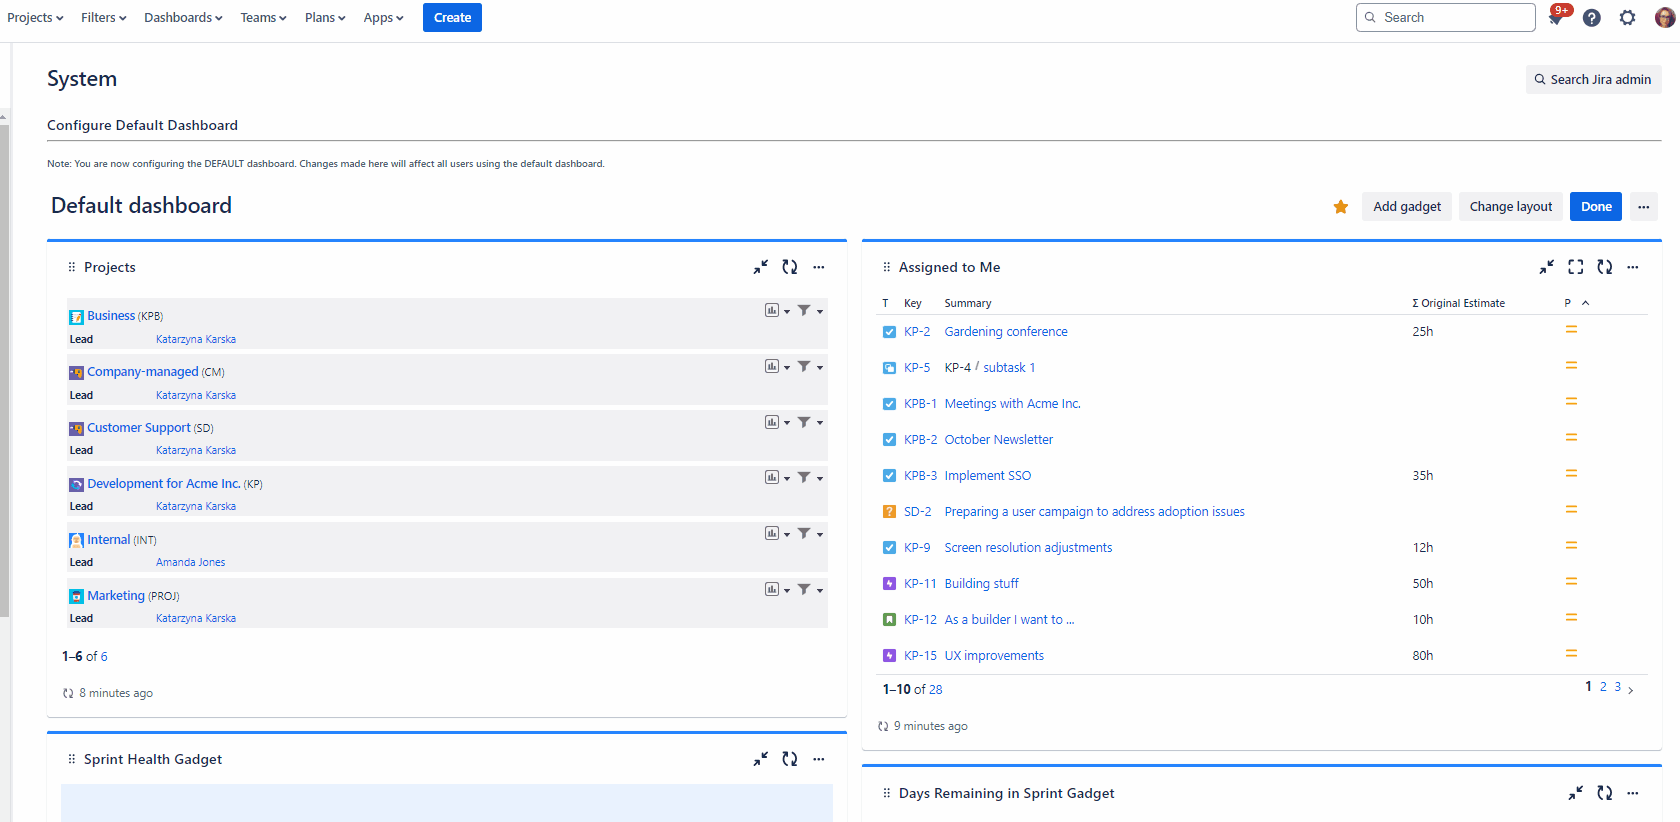This screenshot has height=822, width=1680.
Task: Refresh the Assigned to Me gadget
Action: pos(1604,267)
